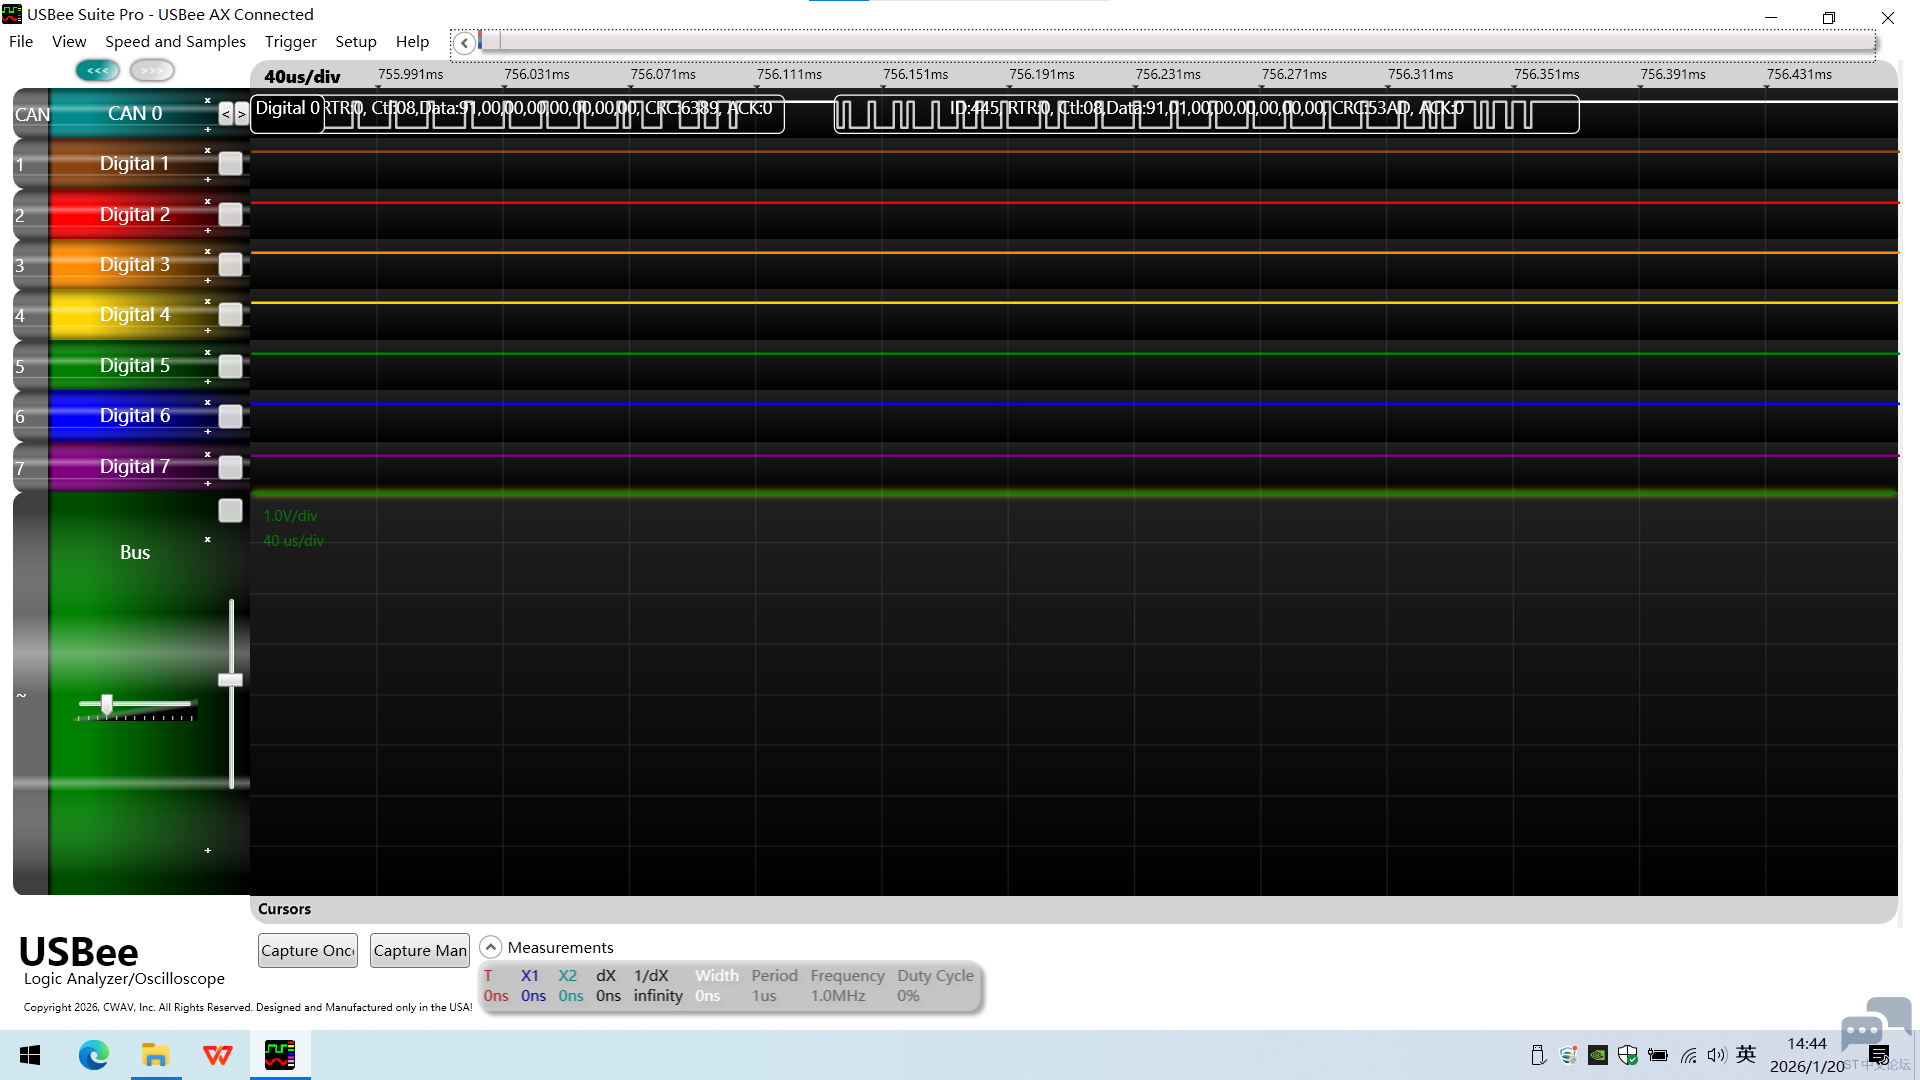1920x1080 pixels.
Task: Click the volume icon in the system tray
Action: point(1717,1055)
